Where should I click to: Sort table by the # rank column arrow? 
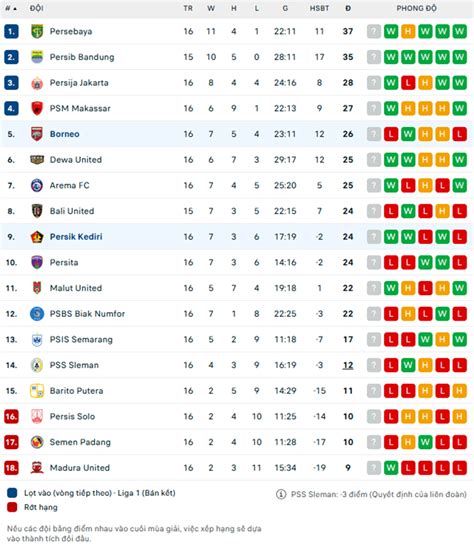(11, 8)
